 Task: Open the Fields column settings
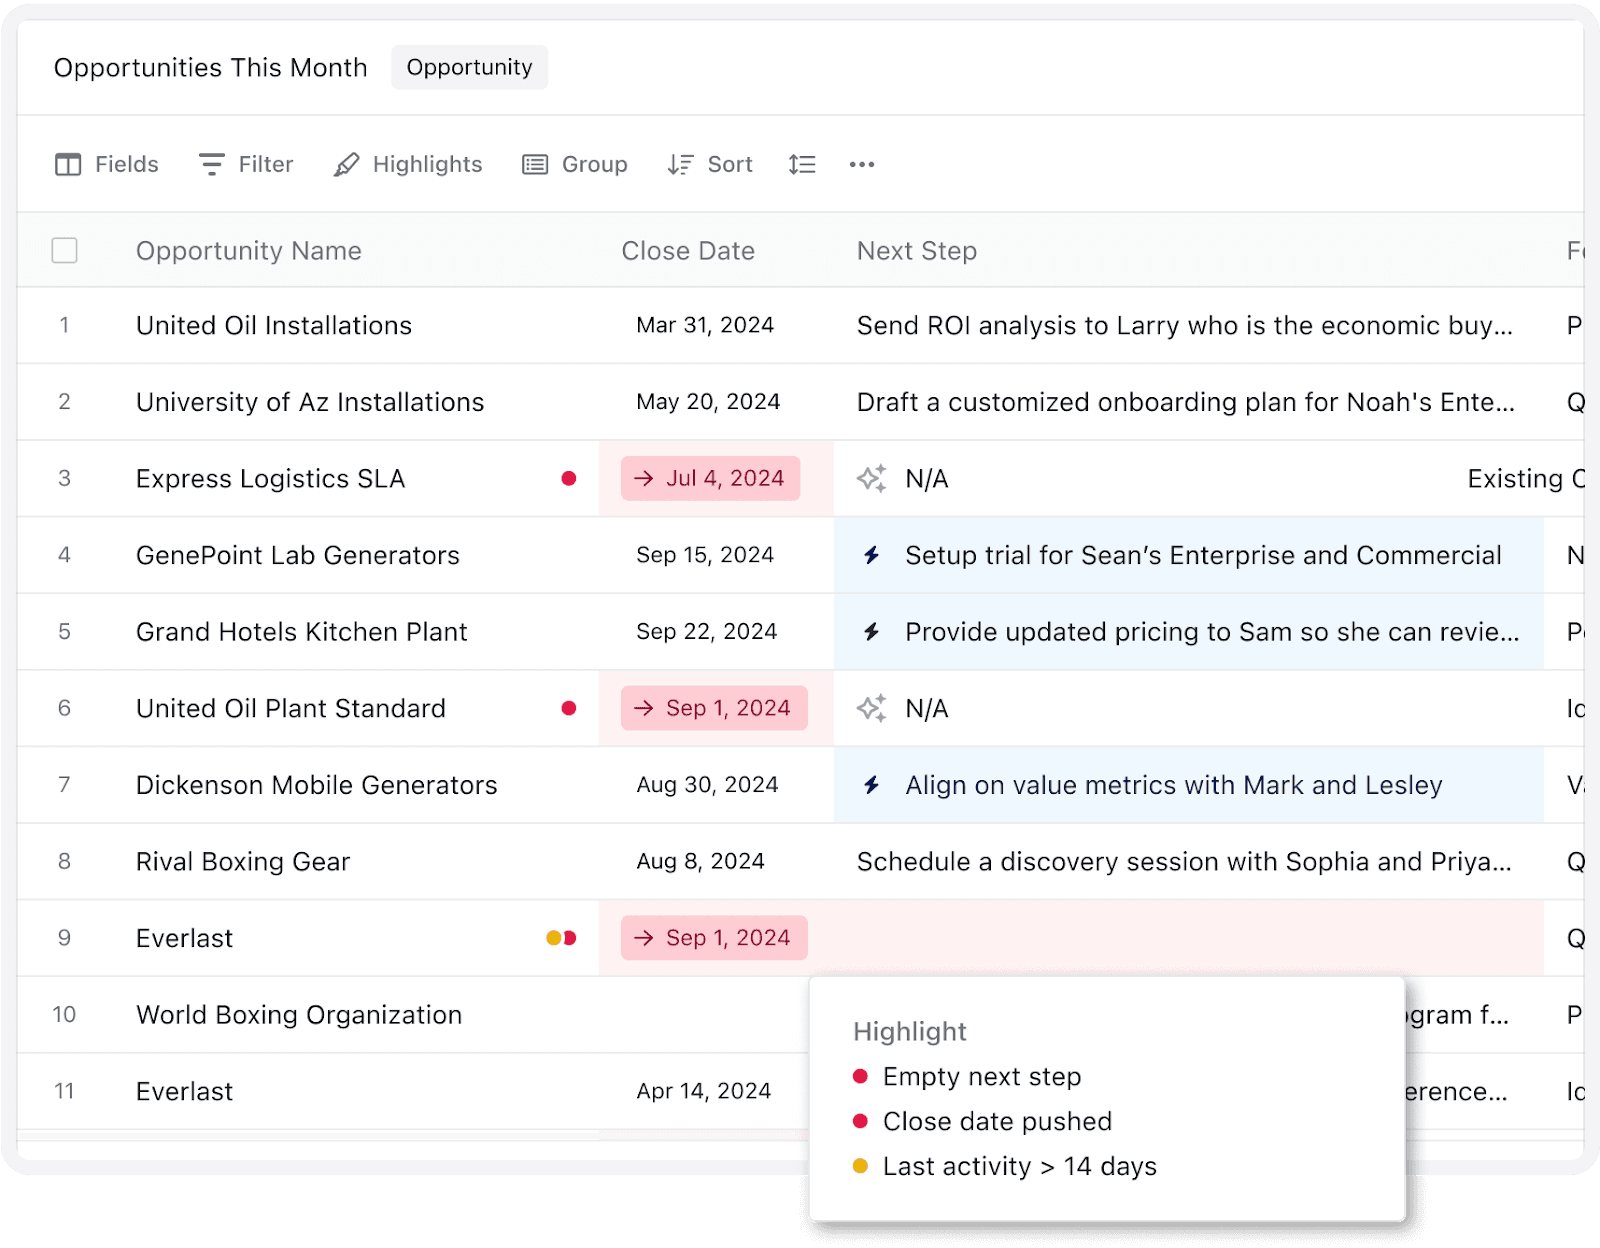pos(106,164)
